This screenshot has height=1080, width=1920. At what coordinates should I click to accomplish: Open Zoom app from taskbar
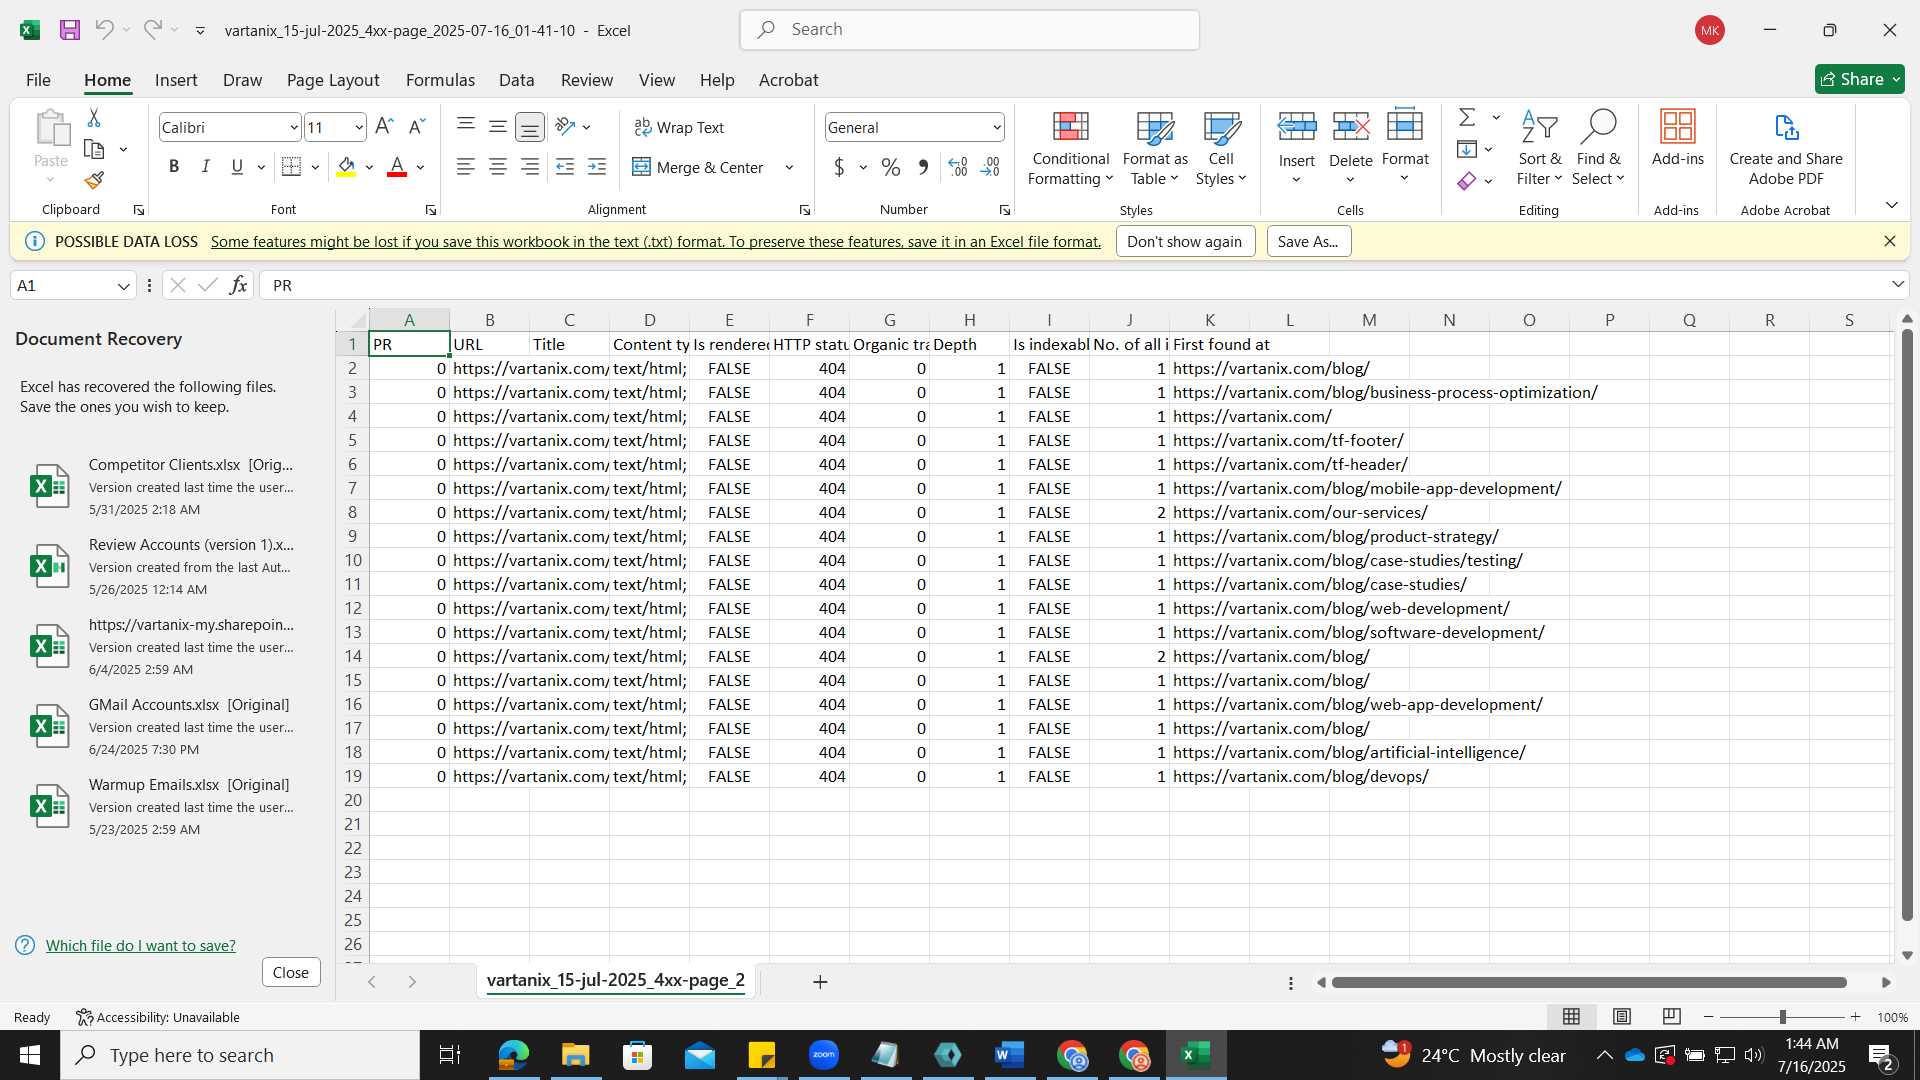pos(824,1055)
